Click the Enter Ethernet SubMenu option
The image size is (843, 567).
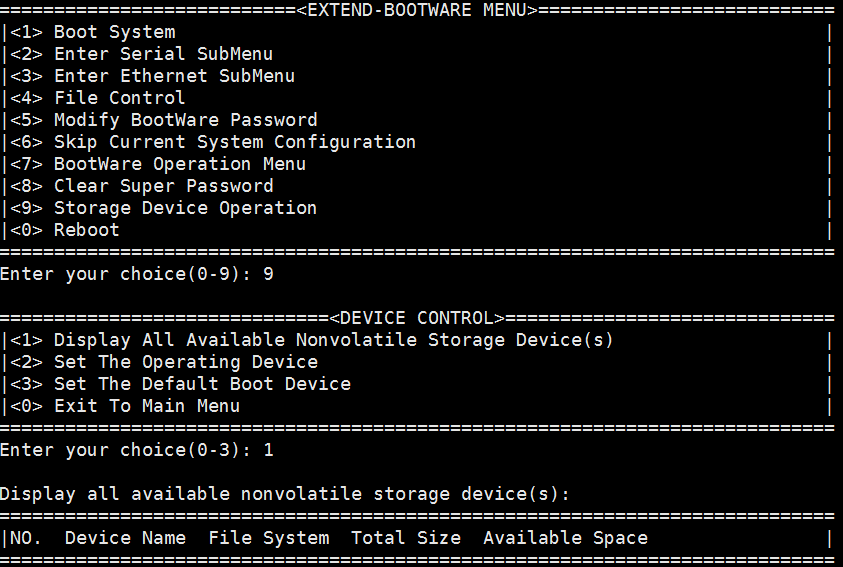pyautogui.click(x=174, y=76)
